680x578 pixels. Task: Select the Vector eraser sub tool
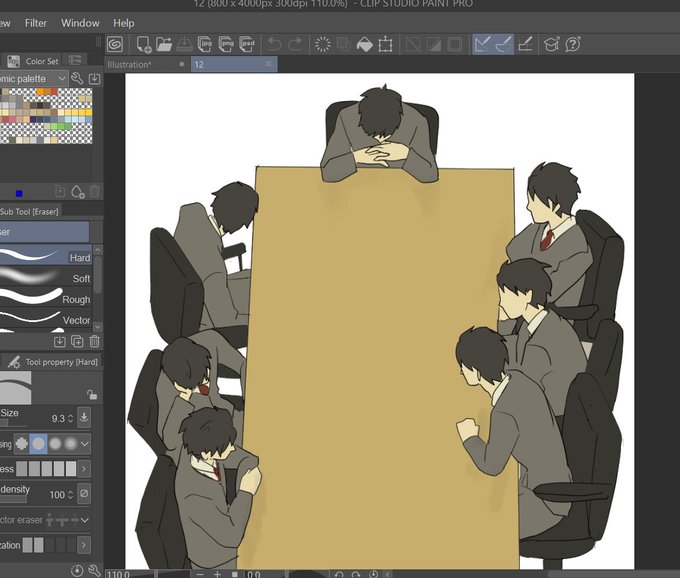click(46, 319)
